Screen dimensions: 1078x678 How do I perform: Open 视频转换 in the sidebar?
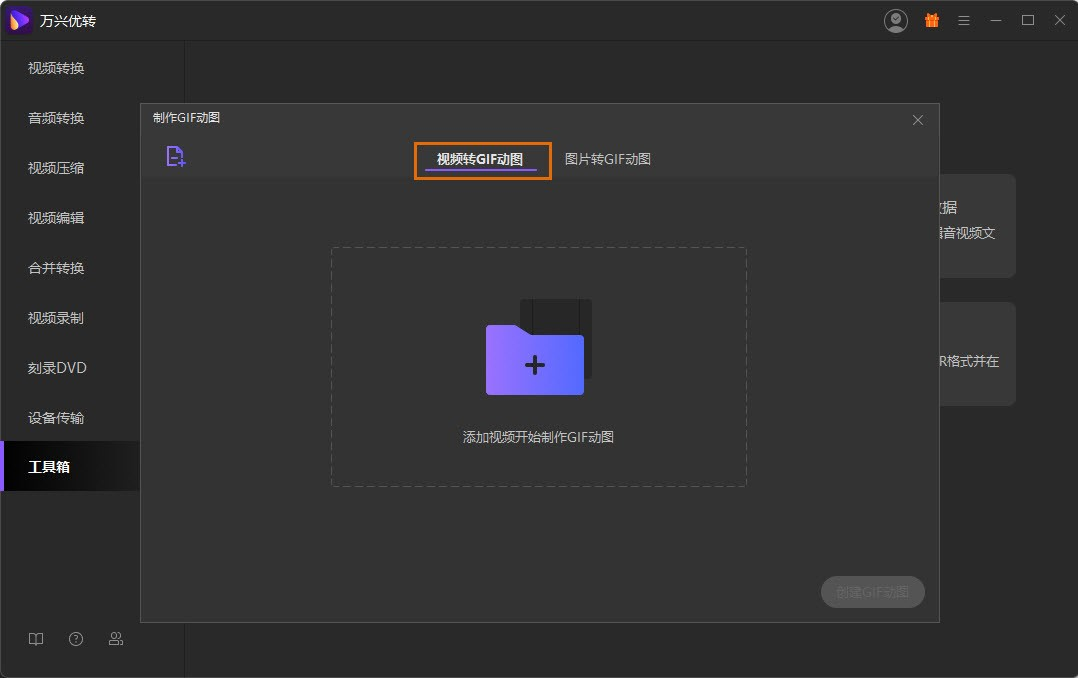pos(56,68)
